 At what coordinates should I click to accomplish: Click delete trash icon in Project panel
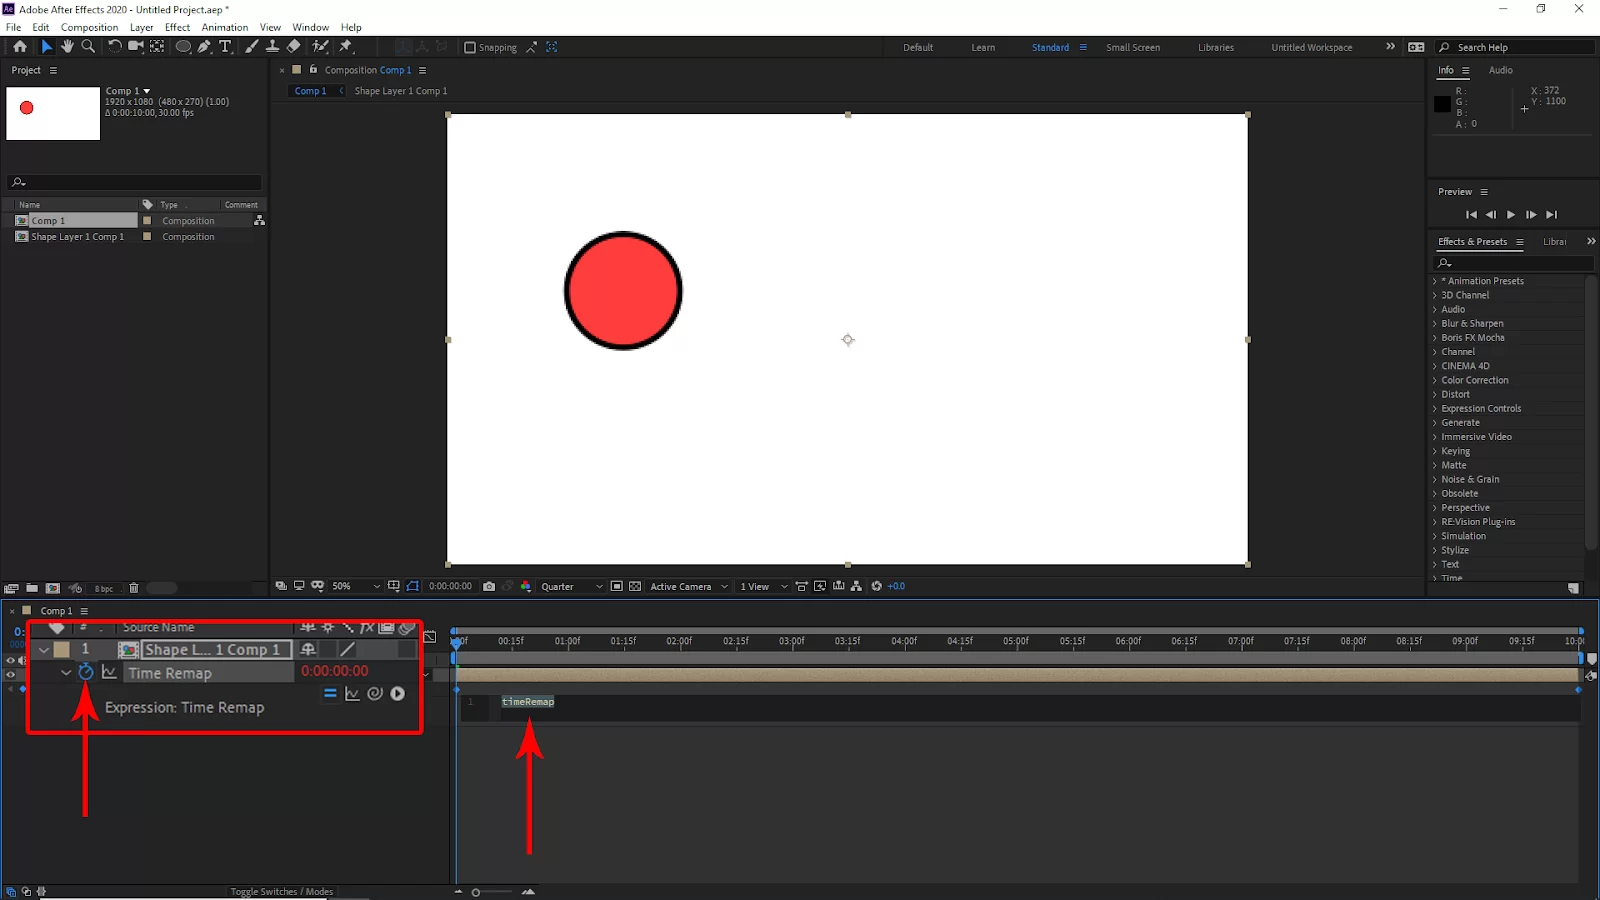(134, 588)
